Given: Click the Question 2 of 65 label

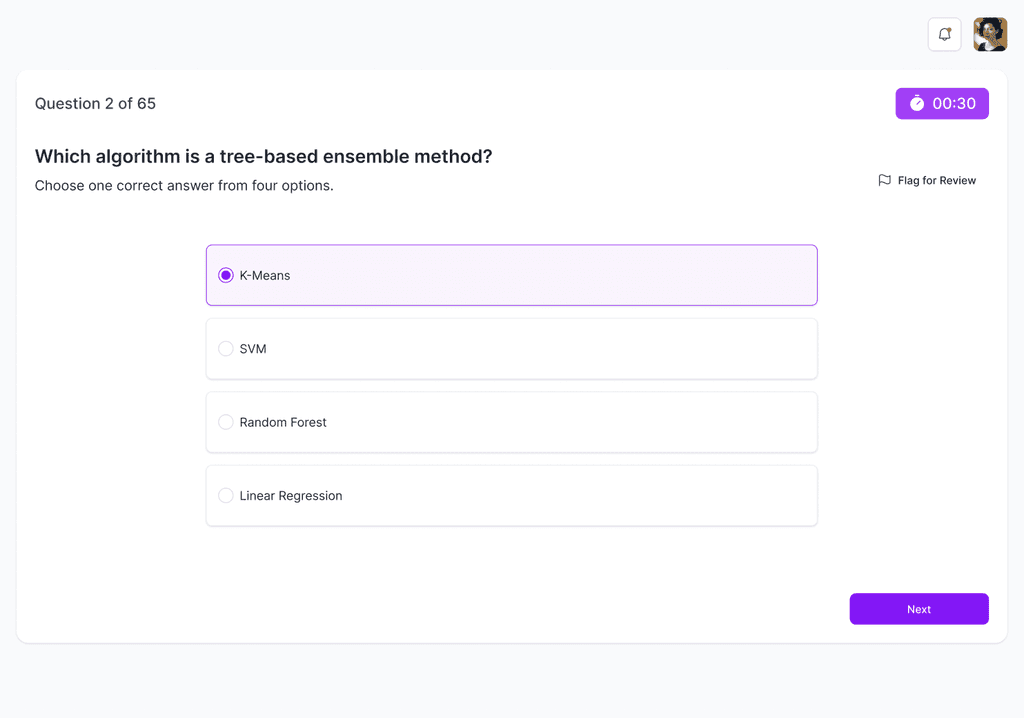Looking at the screenshot, I should coord(95,103).
